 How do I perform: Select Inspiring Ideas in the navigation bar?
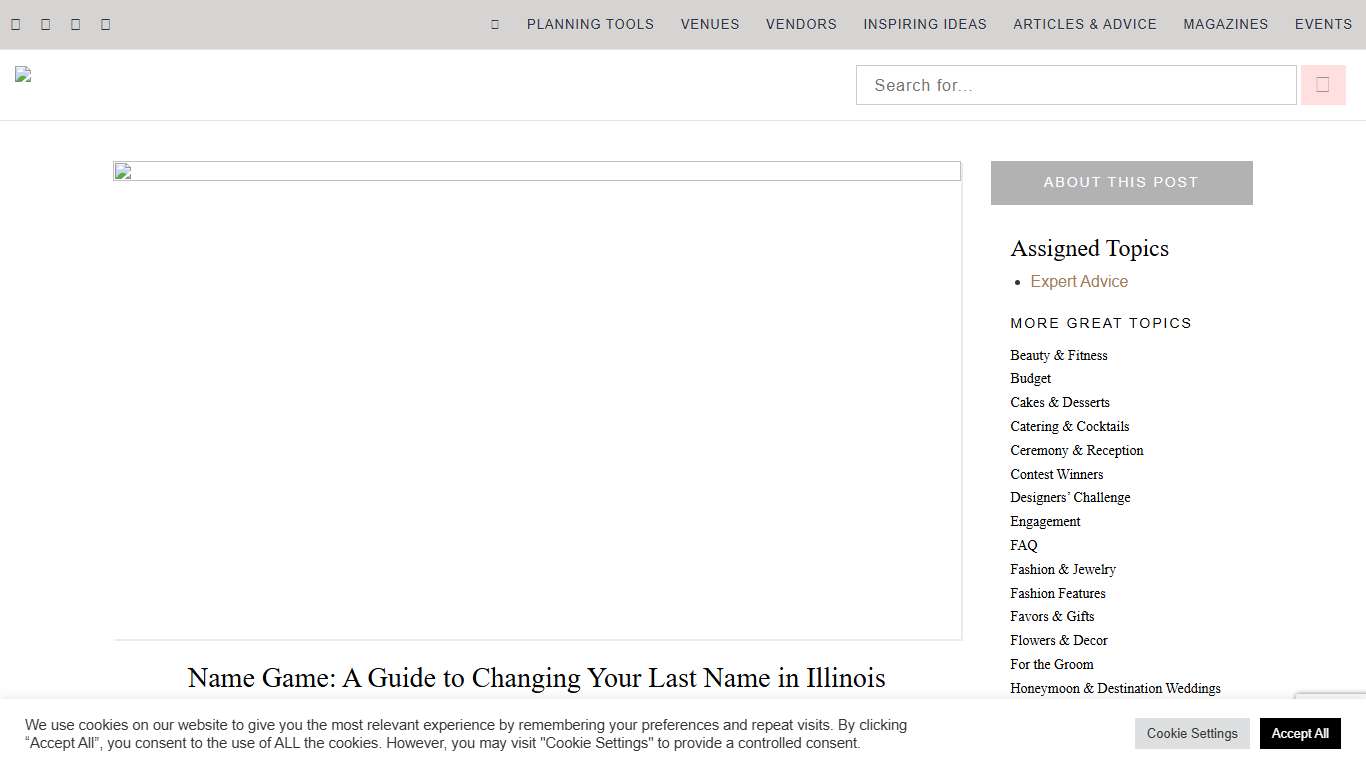click(924, 24)
